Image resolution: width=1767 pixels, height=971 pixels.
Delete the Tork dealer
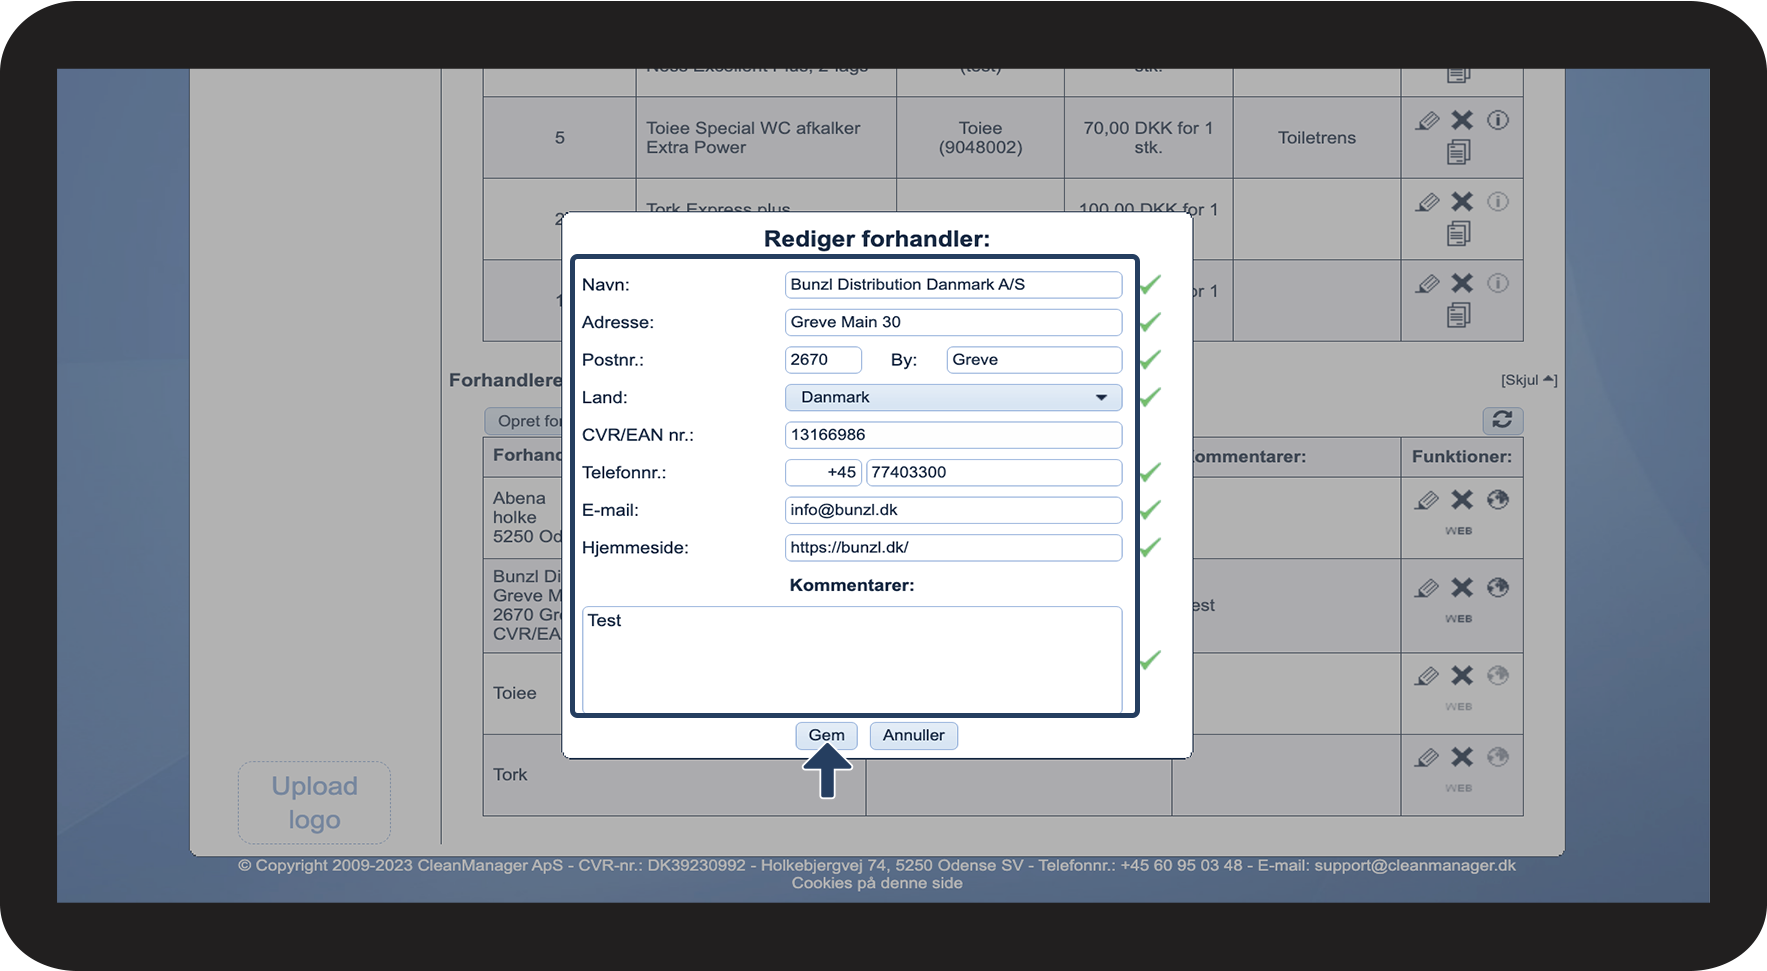(1462, 757)
